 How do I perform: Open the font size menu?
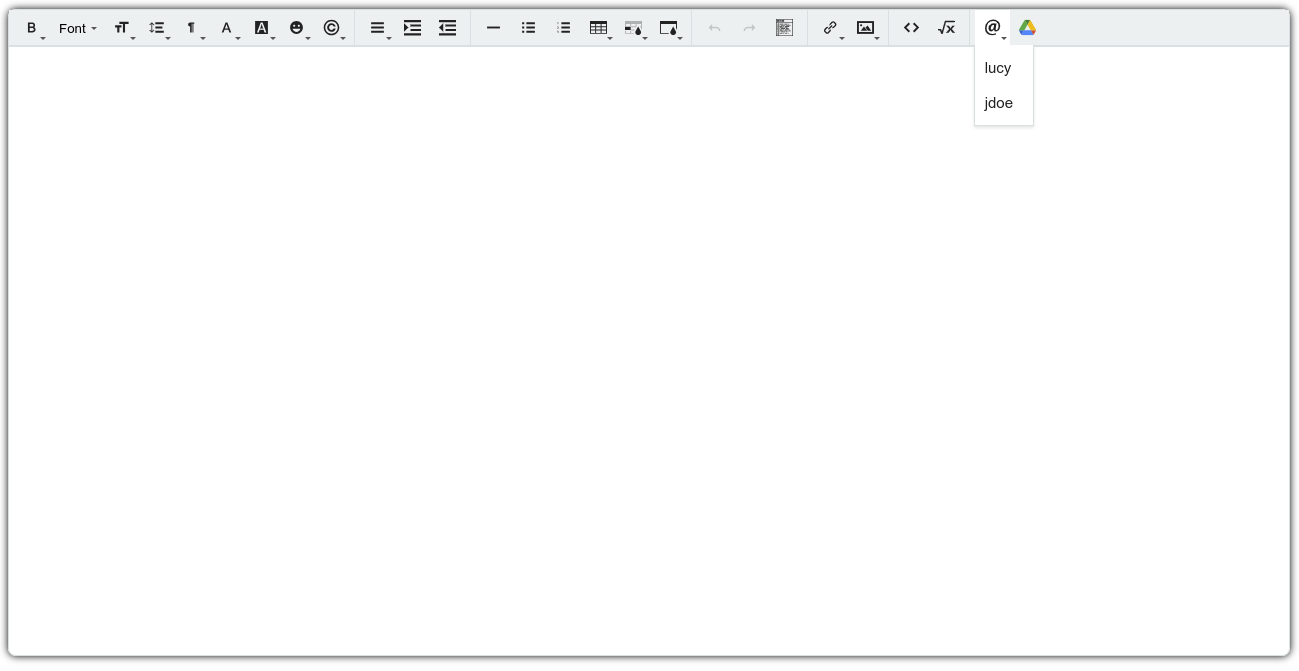tap(123, 28)
